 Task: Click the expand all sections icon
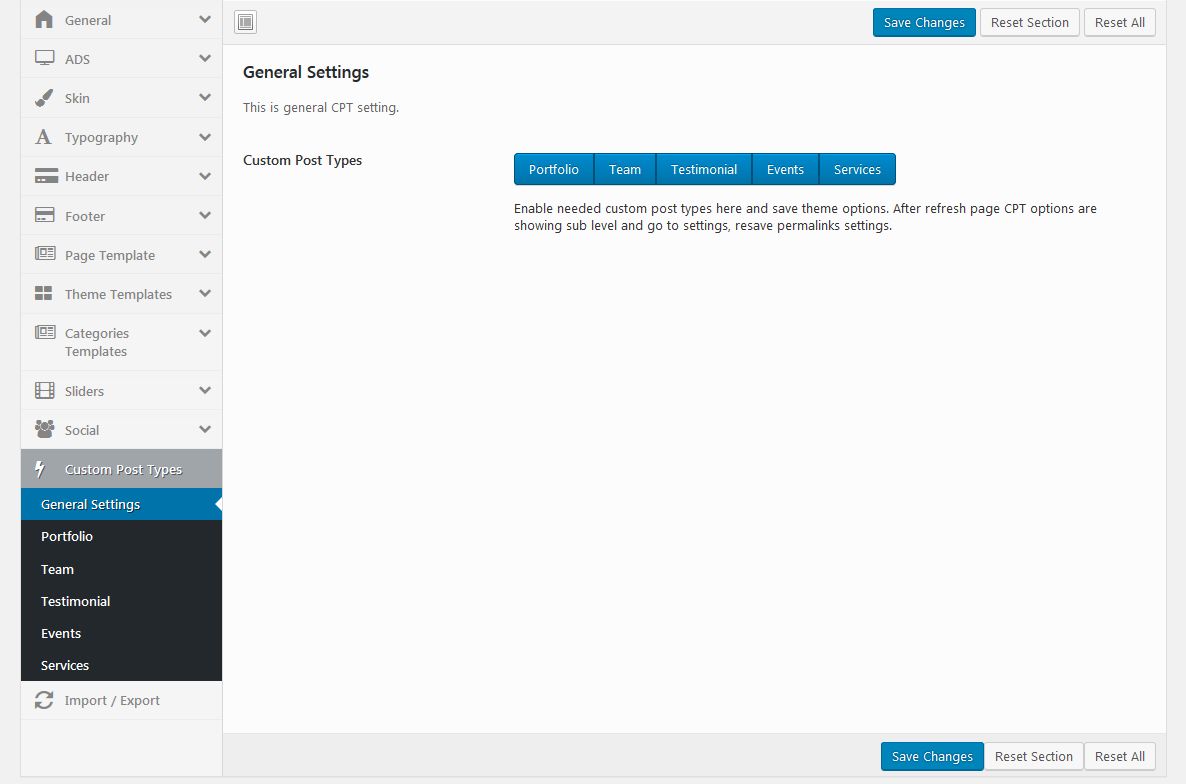246,22
